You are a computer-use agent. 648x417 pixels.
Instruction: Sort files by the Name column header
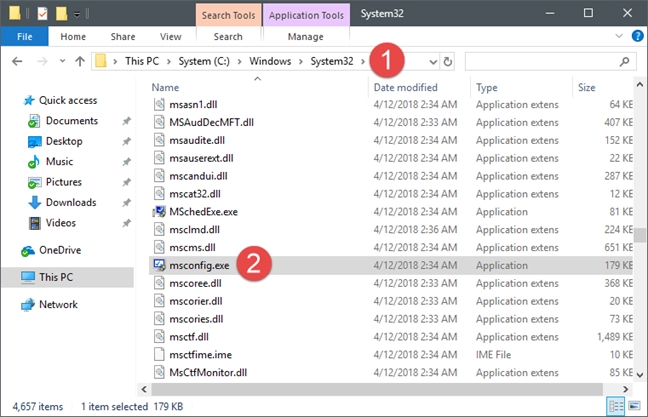pos(165,88)
